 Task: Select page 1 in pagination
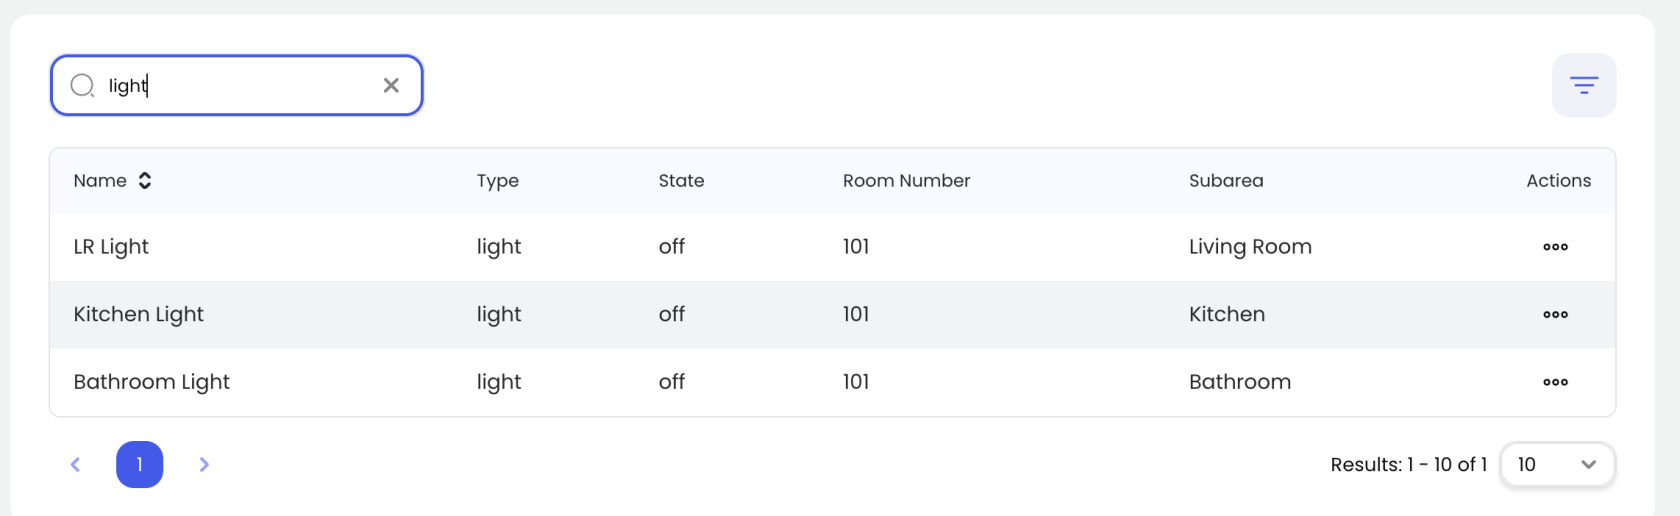pos(139,464)
